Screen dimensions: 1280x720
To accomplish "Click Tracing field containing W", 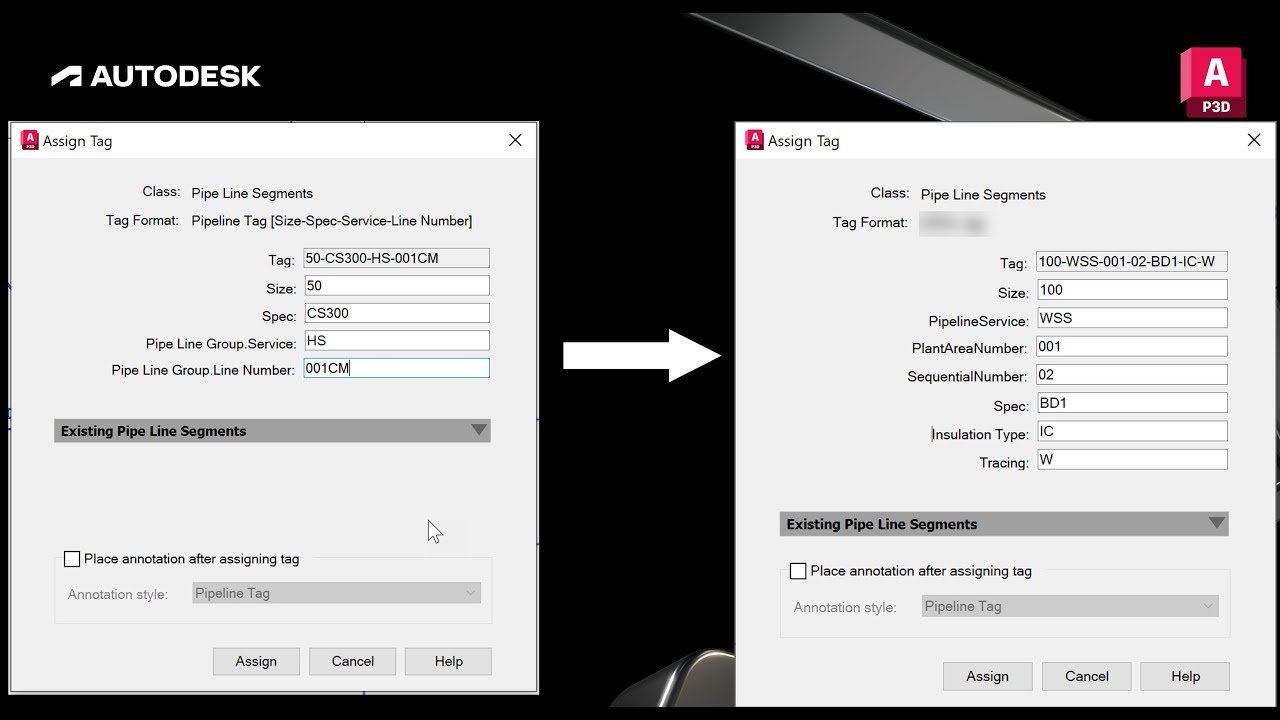I will click(x=1132, y=460).
